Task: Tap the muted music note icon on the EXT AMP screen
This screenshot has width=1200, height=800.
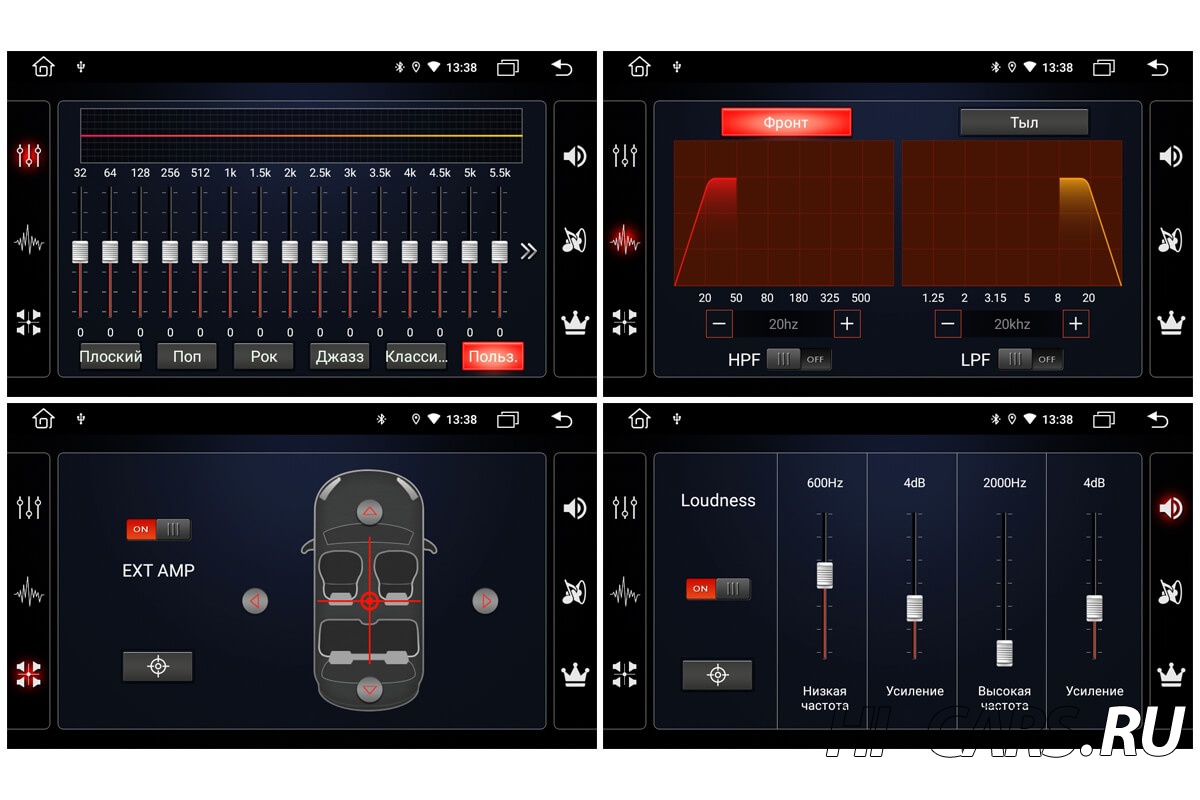Action: click(x=574, y=592)
